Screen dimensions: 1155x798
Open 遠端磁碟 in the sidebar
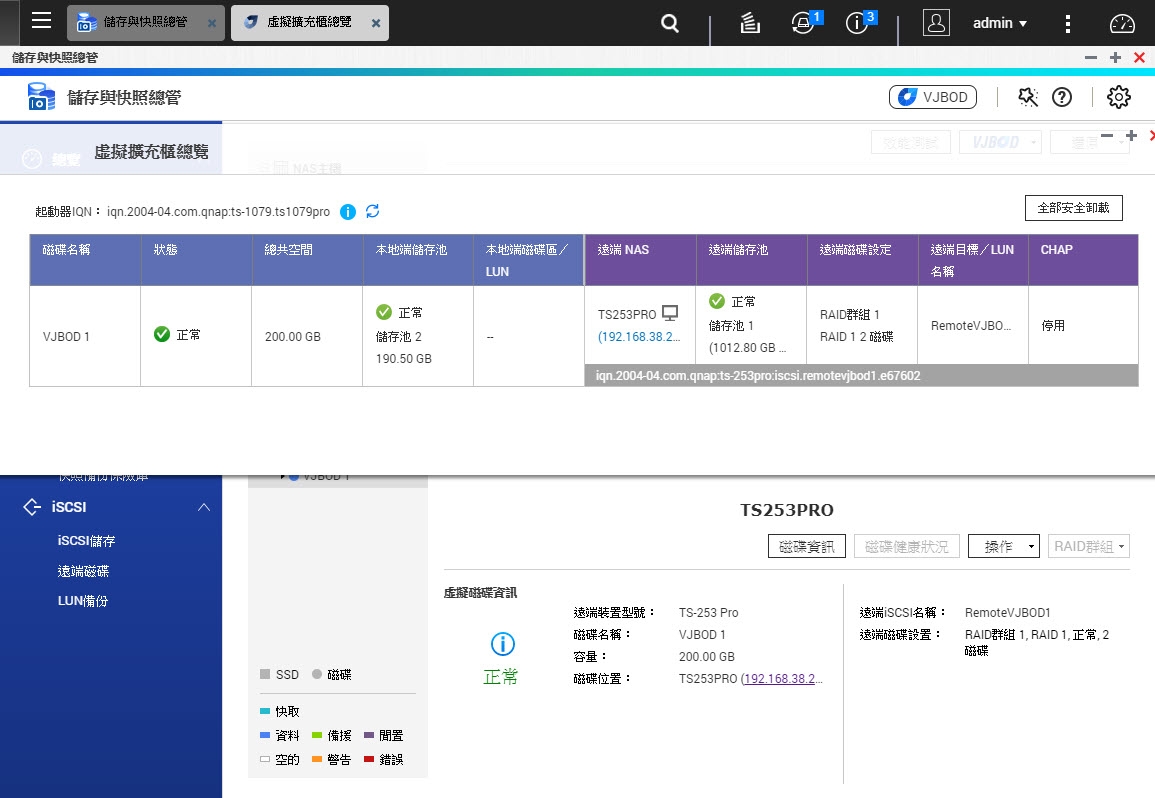(x=83, y=571)
